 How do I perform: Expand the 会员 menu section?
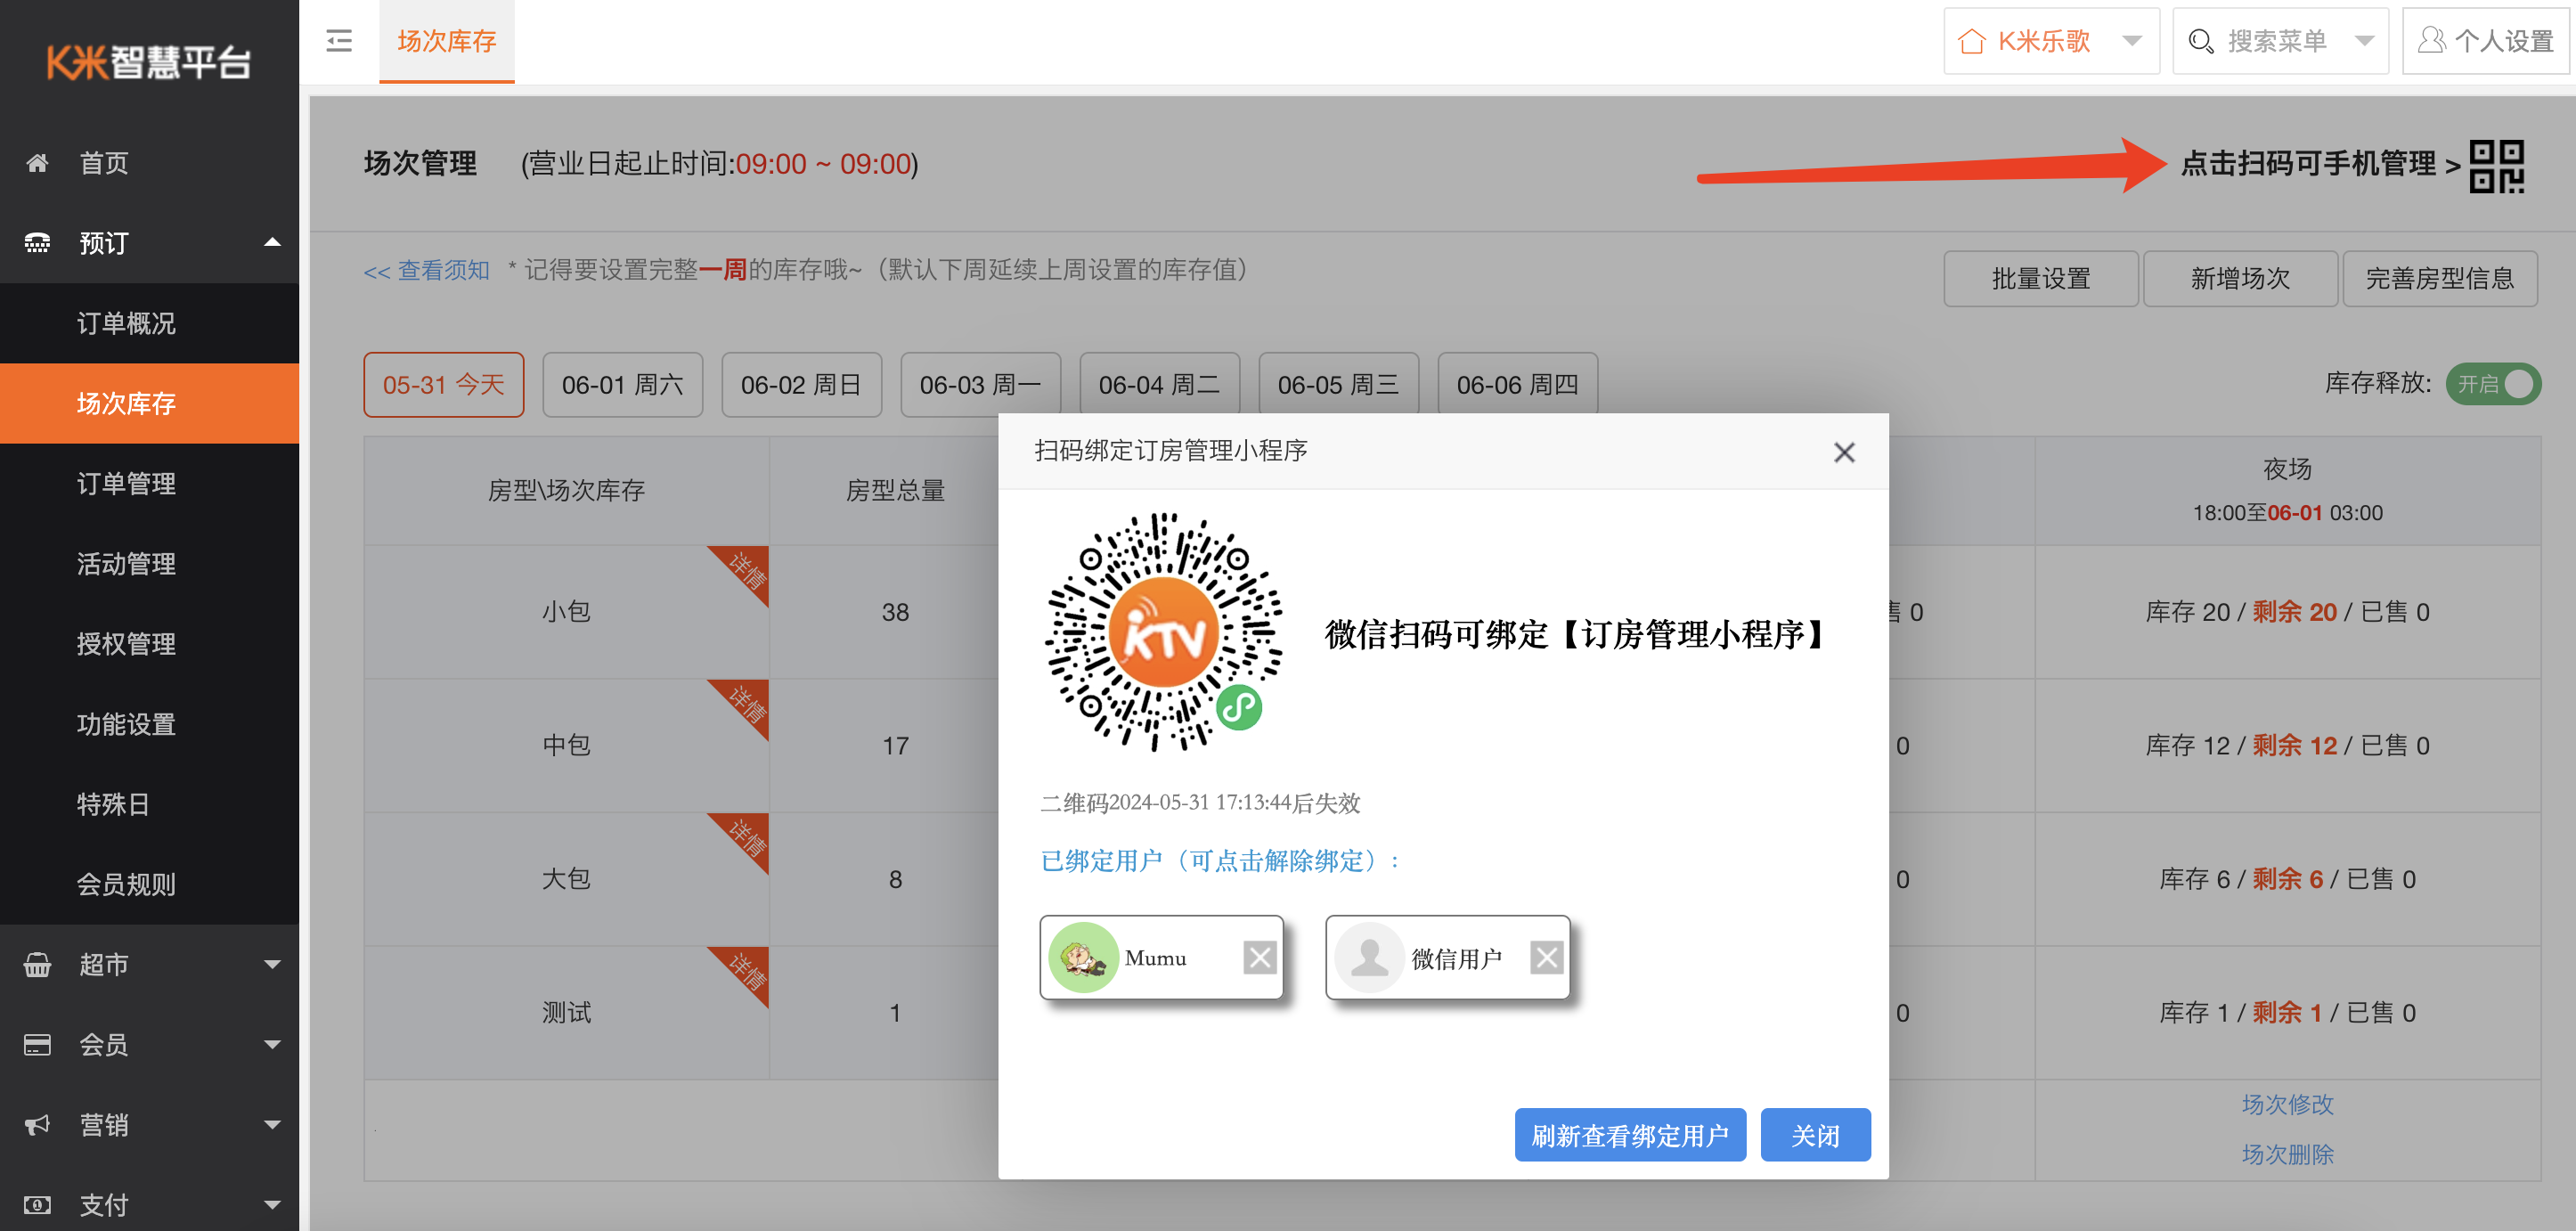(272, 1045)
